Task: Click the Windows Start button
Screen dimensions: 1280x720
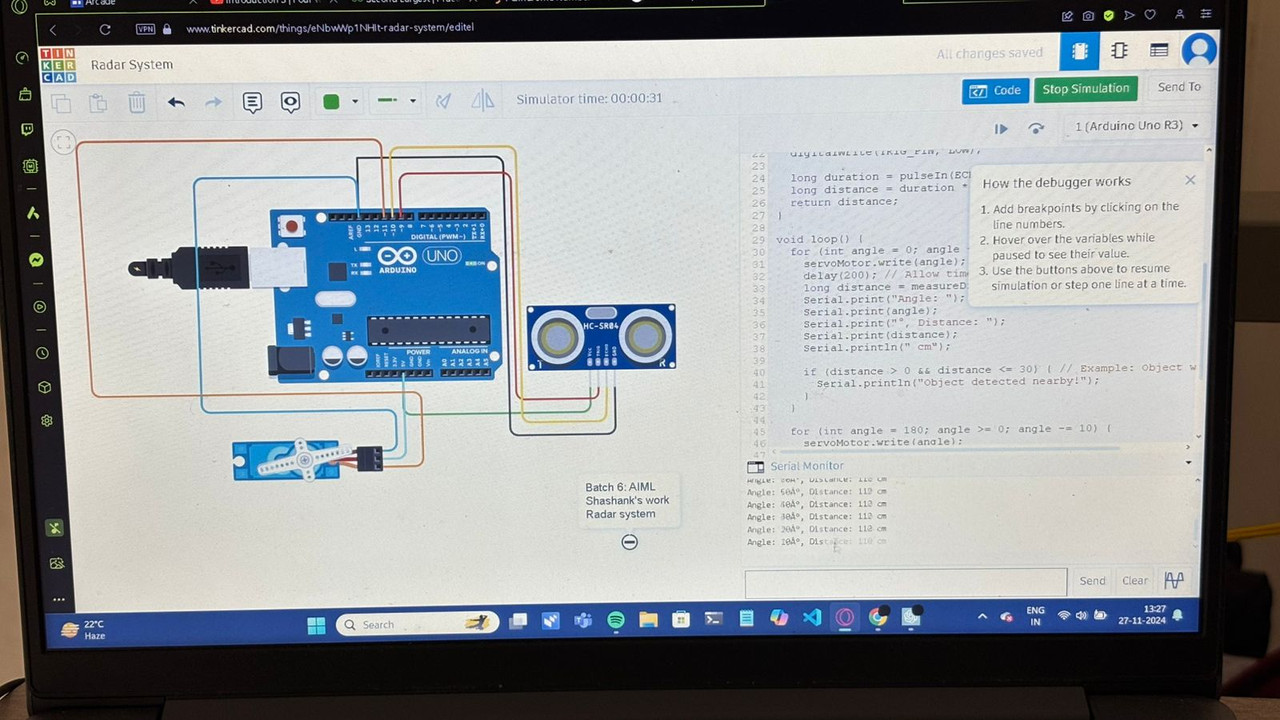Action: 316,626
